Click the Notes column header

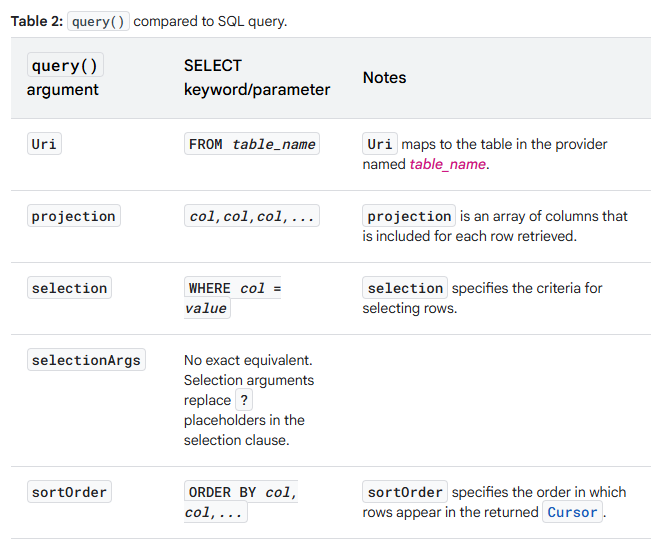click(x=384, y=77)
